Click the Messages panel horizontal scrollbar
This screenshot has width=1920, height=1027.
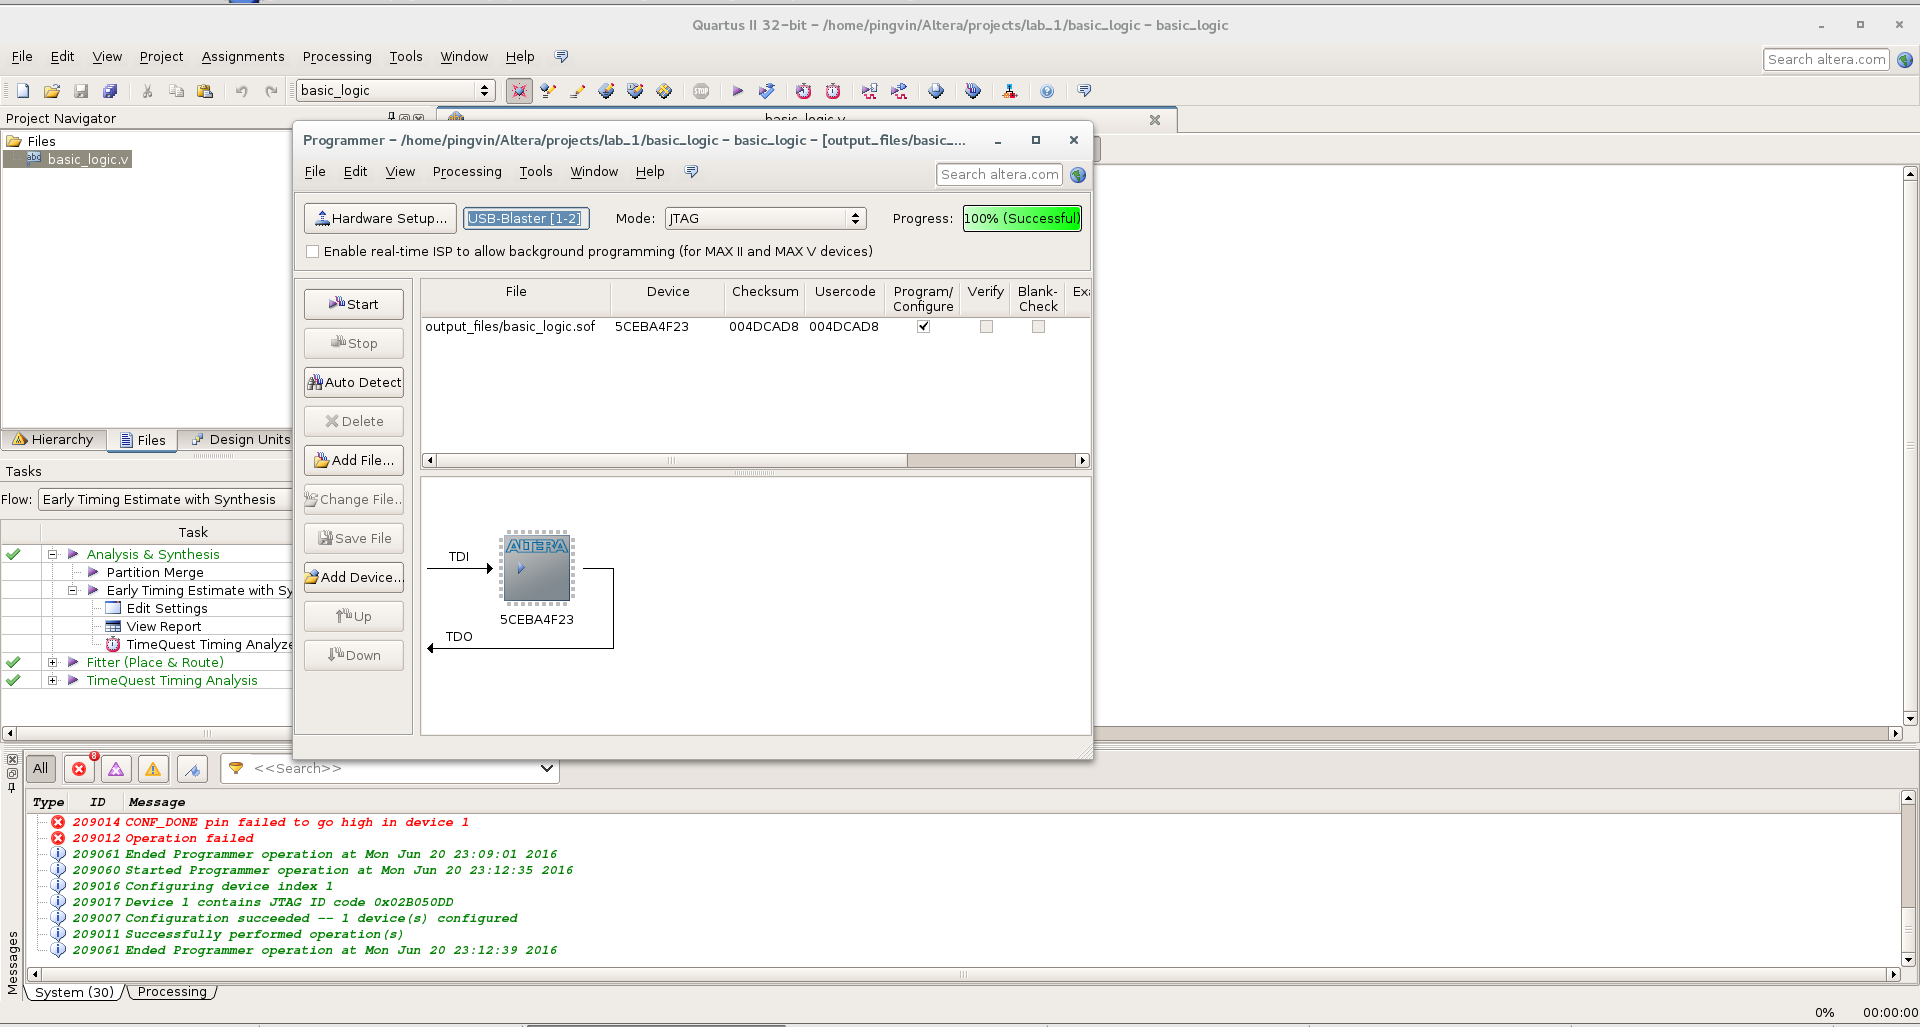pos(963,974)
